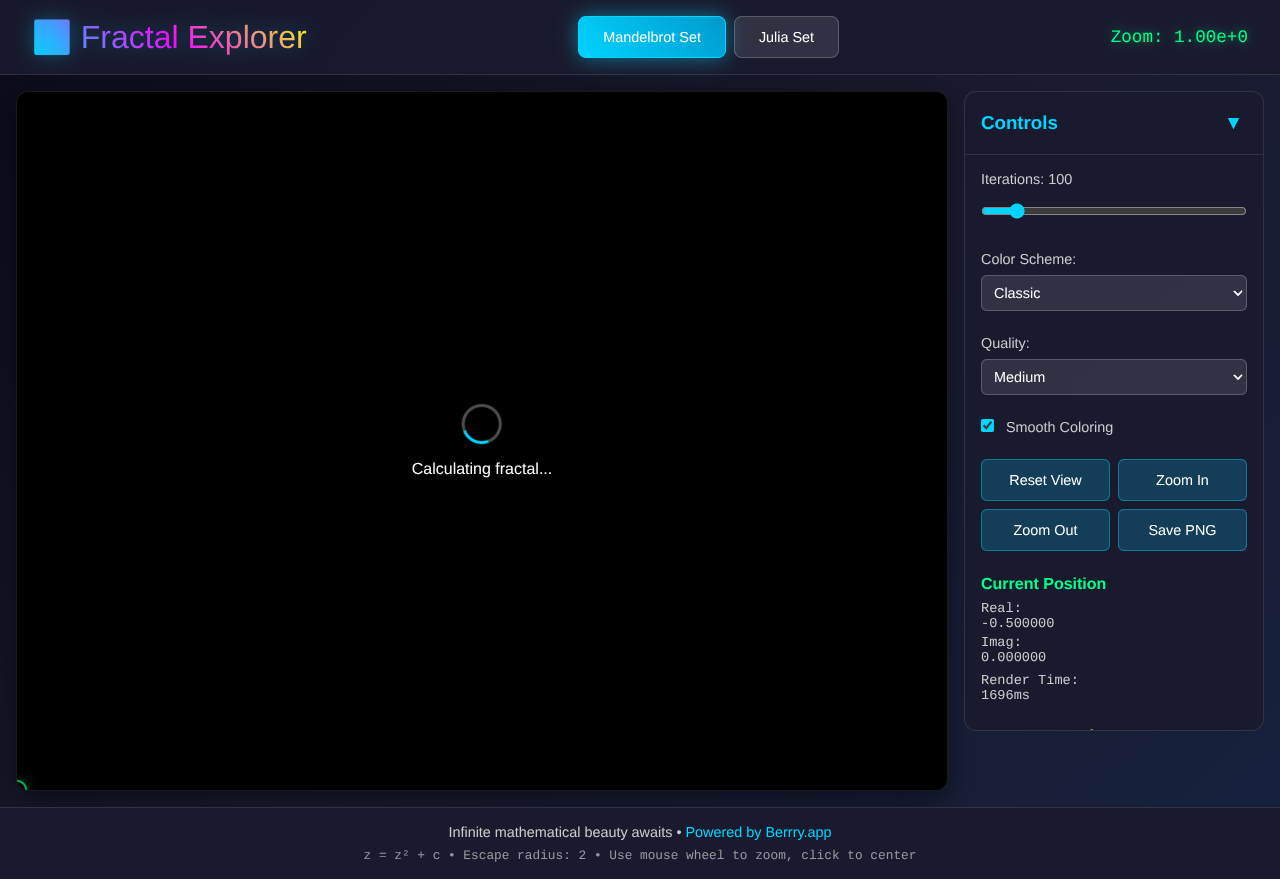Switch to the Julia Set tab

(x=786, y=36)
